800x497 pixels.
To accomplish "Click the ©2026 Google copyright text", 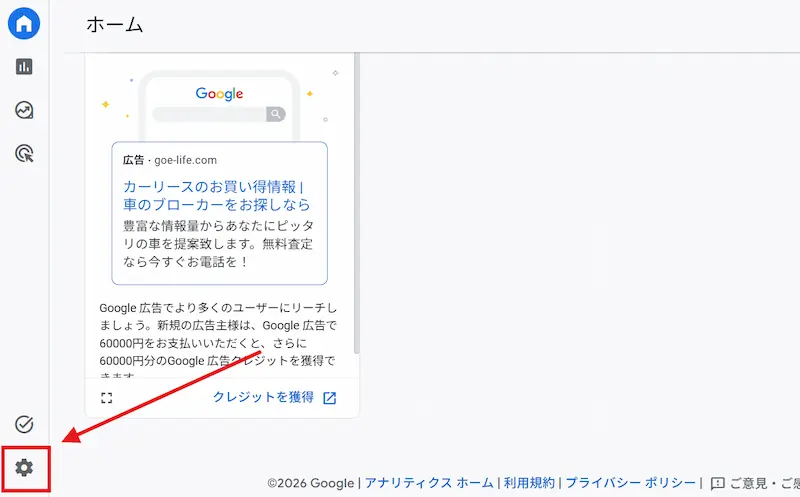I will tap(311, 483).
